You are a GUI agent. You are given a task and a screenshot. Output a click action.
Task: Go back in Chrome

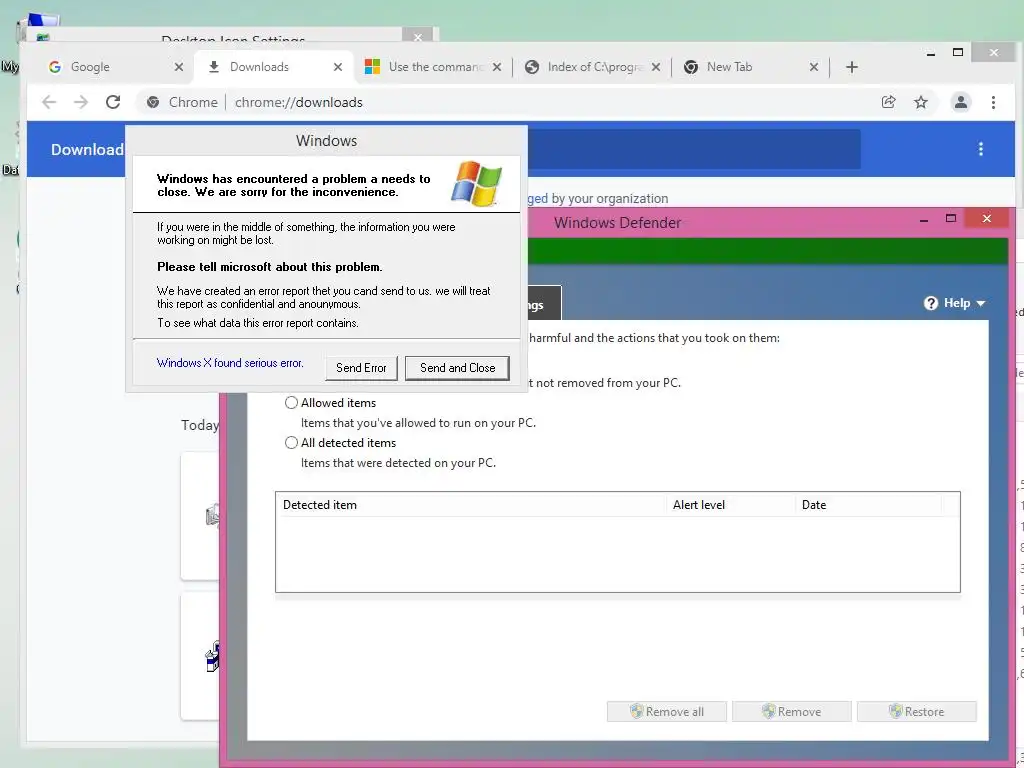[x=49, y=102]
